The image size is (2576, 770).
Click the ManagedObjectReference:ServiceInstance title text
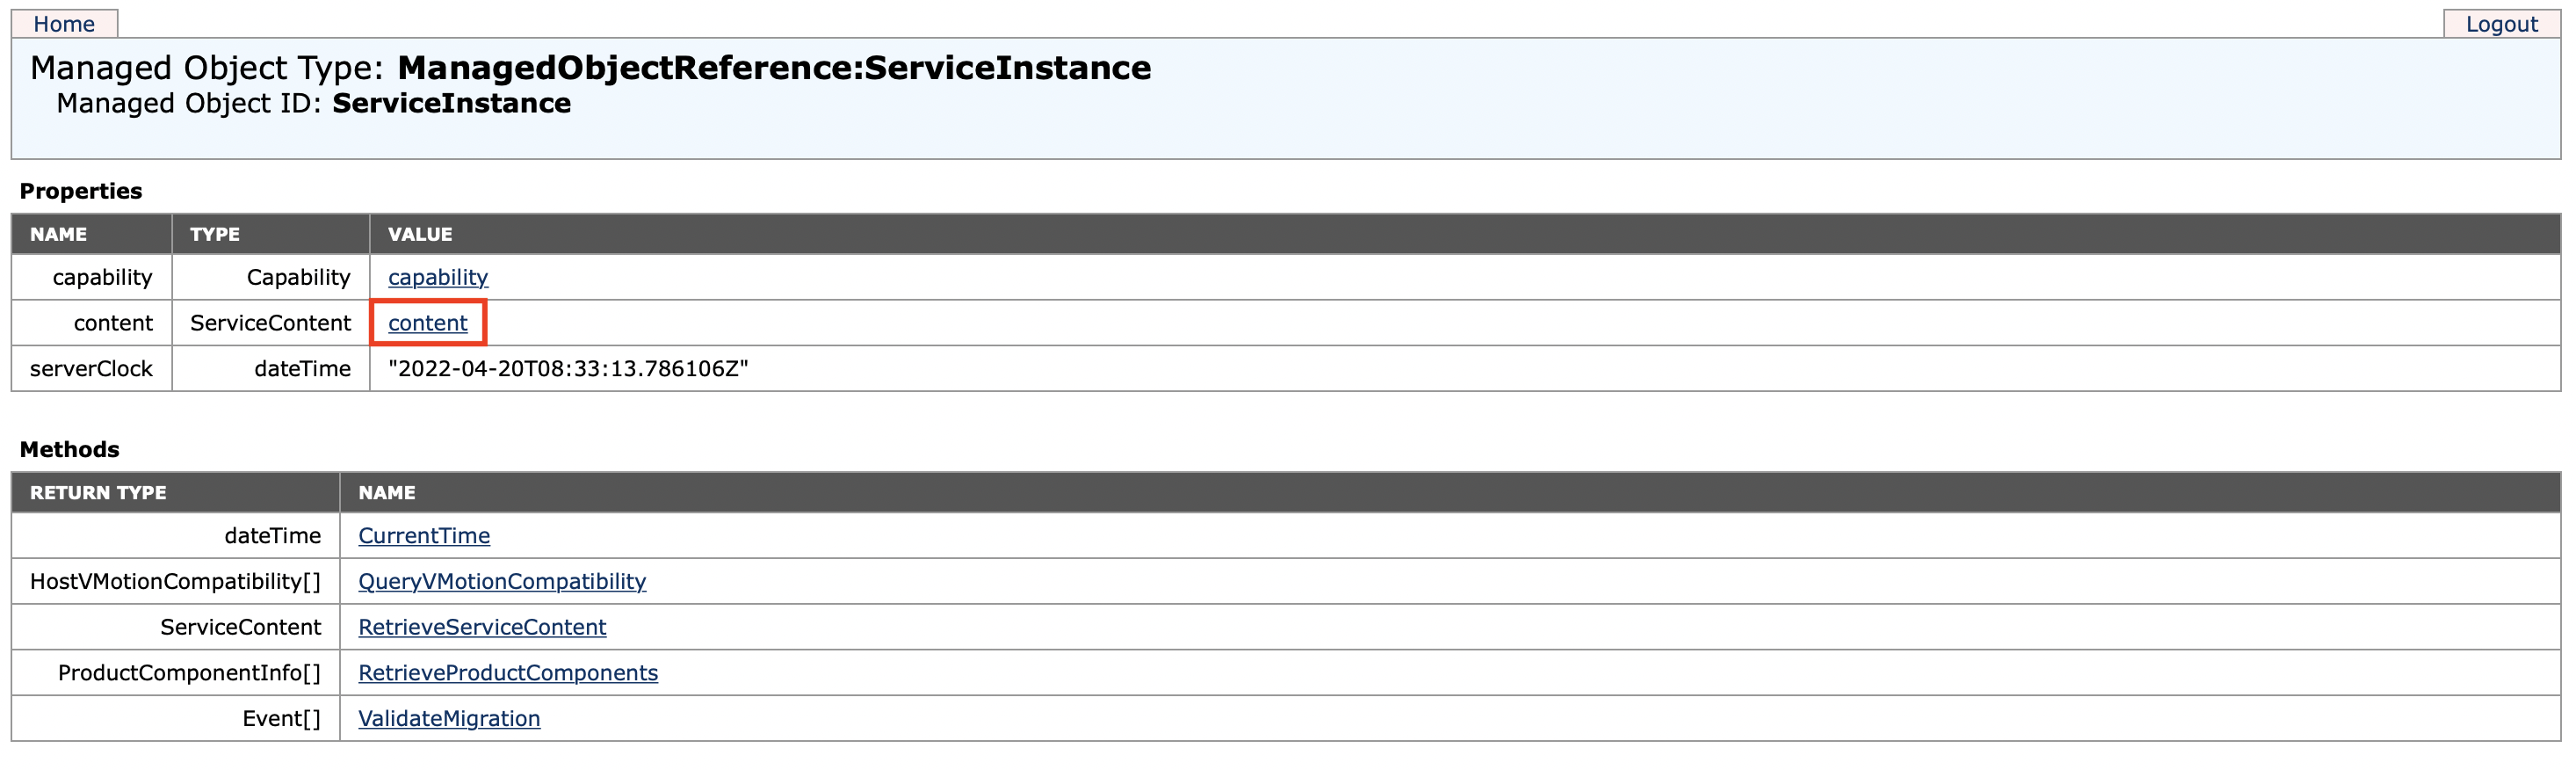(774, 68)
